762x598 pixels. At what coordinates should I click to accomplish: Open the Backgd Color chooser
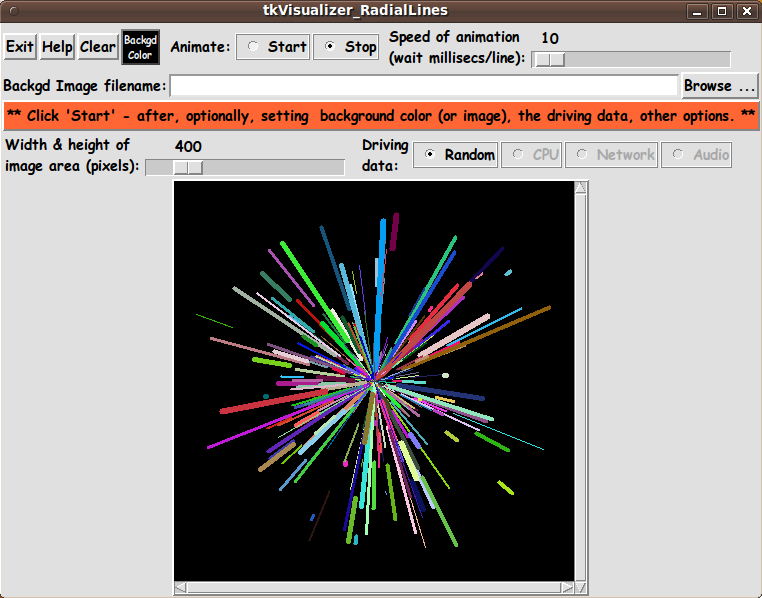point(140,47)
